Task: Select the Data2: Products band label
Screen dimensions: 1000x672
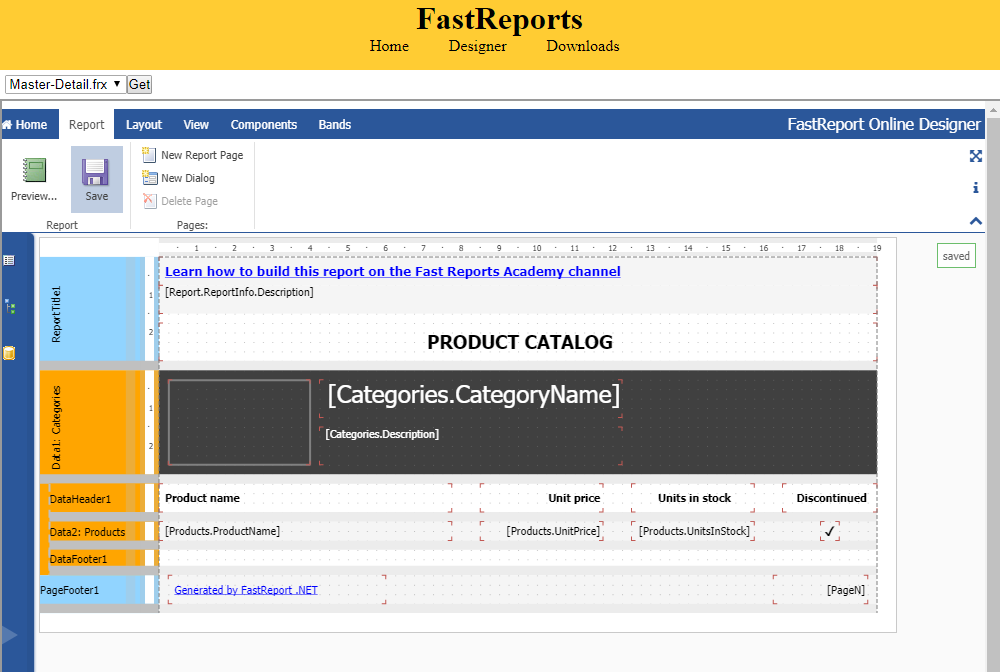Action: tap(87, 532)
